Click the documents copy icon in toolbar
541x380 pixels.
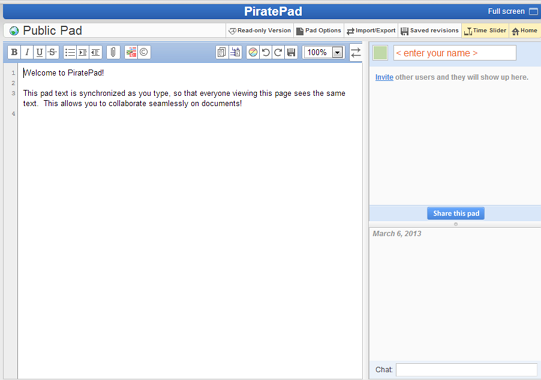click(x=222, y=52)
